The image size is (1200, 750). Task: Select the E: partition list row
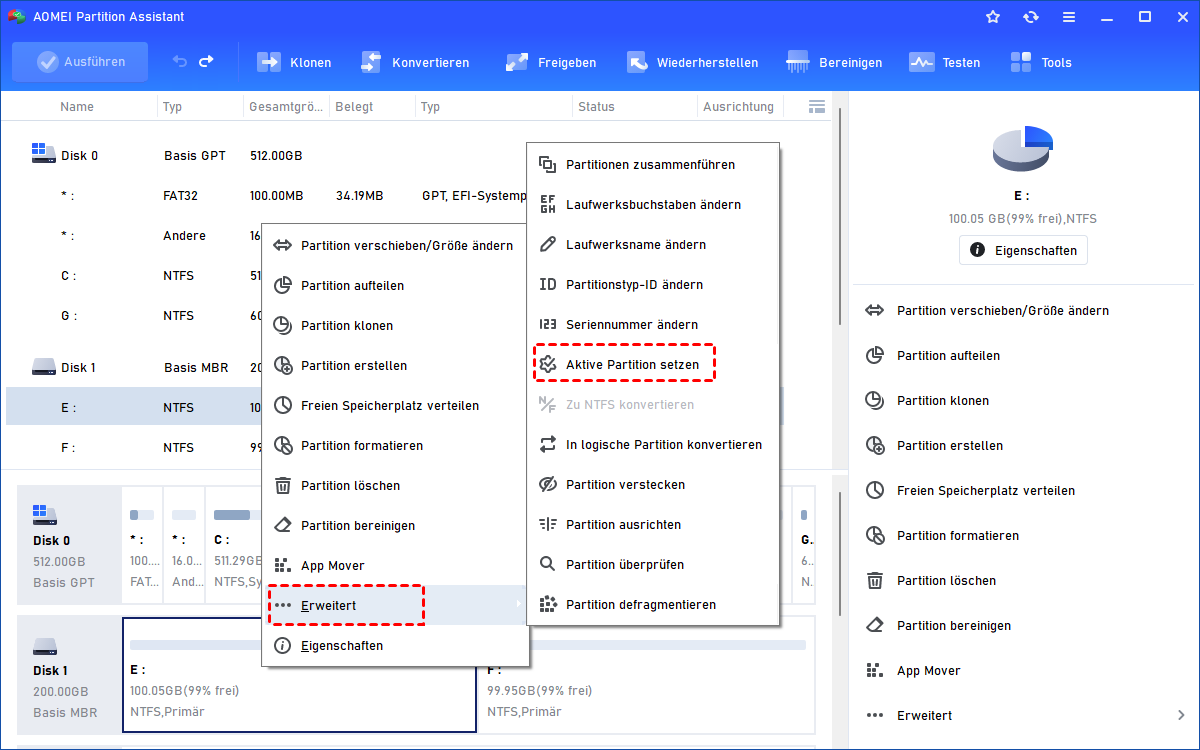pyautogui.click(x=132, y=408)
